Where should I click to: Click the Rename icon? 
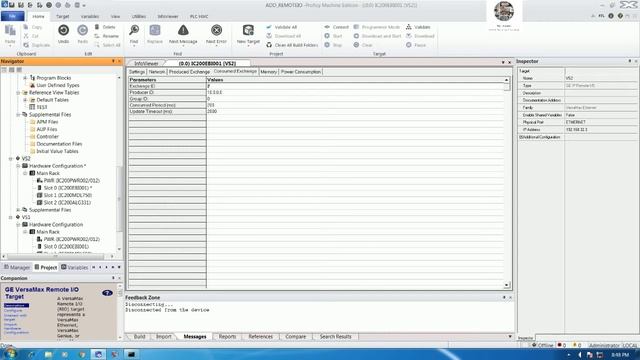pos(97,36)
